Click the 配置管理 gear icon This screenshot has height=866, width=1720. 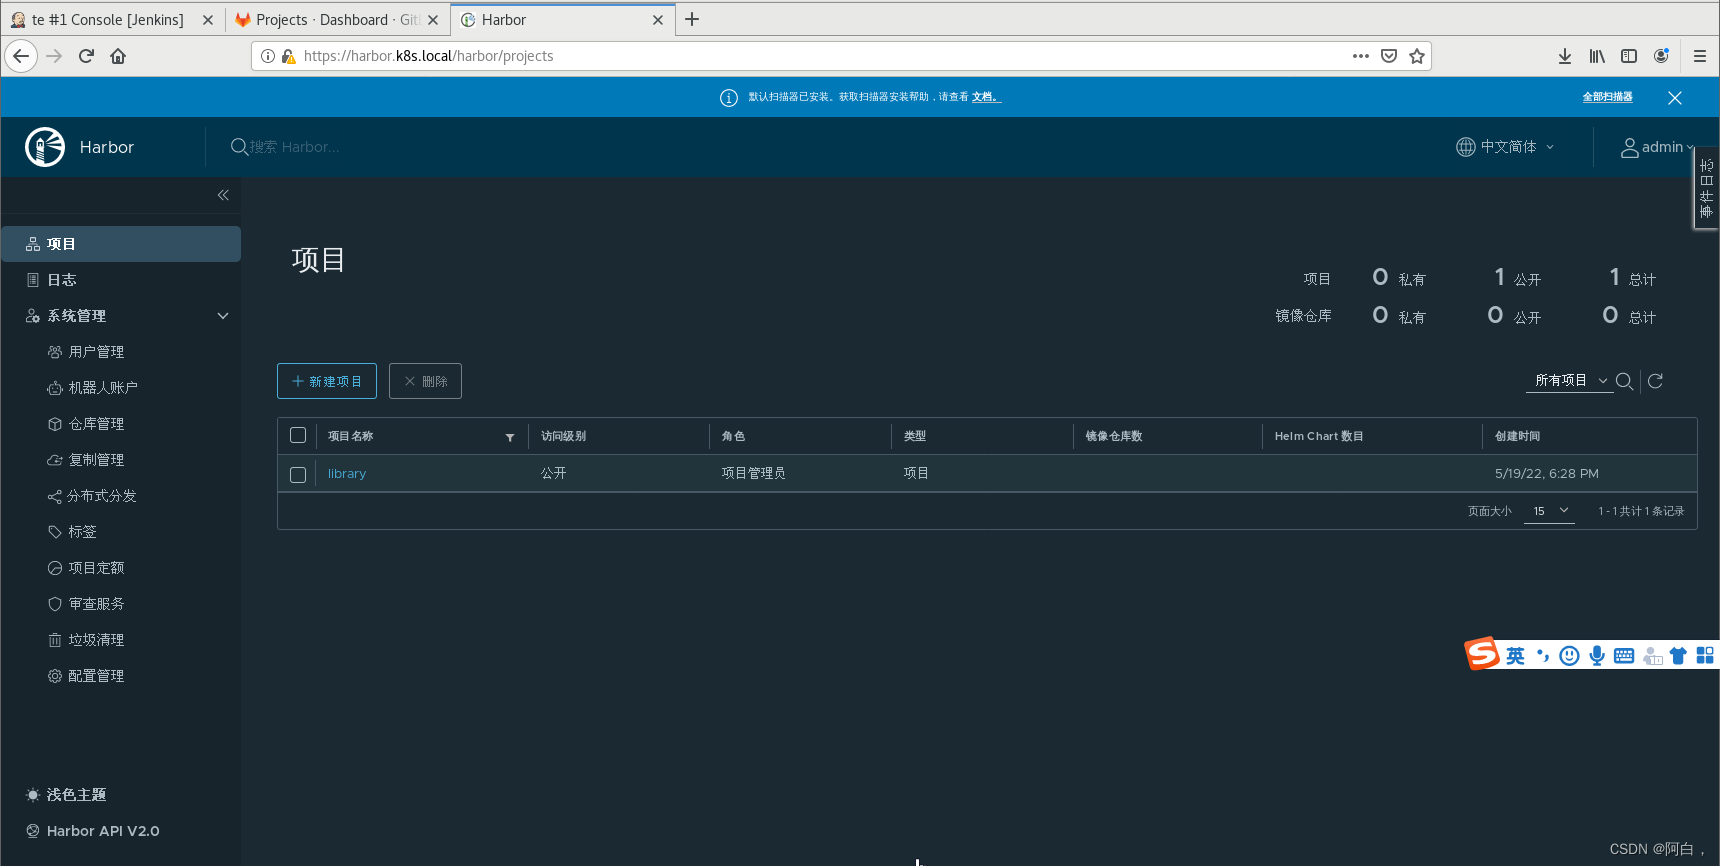55,676
